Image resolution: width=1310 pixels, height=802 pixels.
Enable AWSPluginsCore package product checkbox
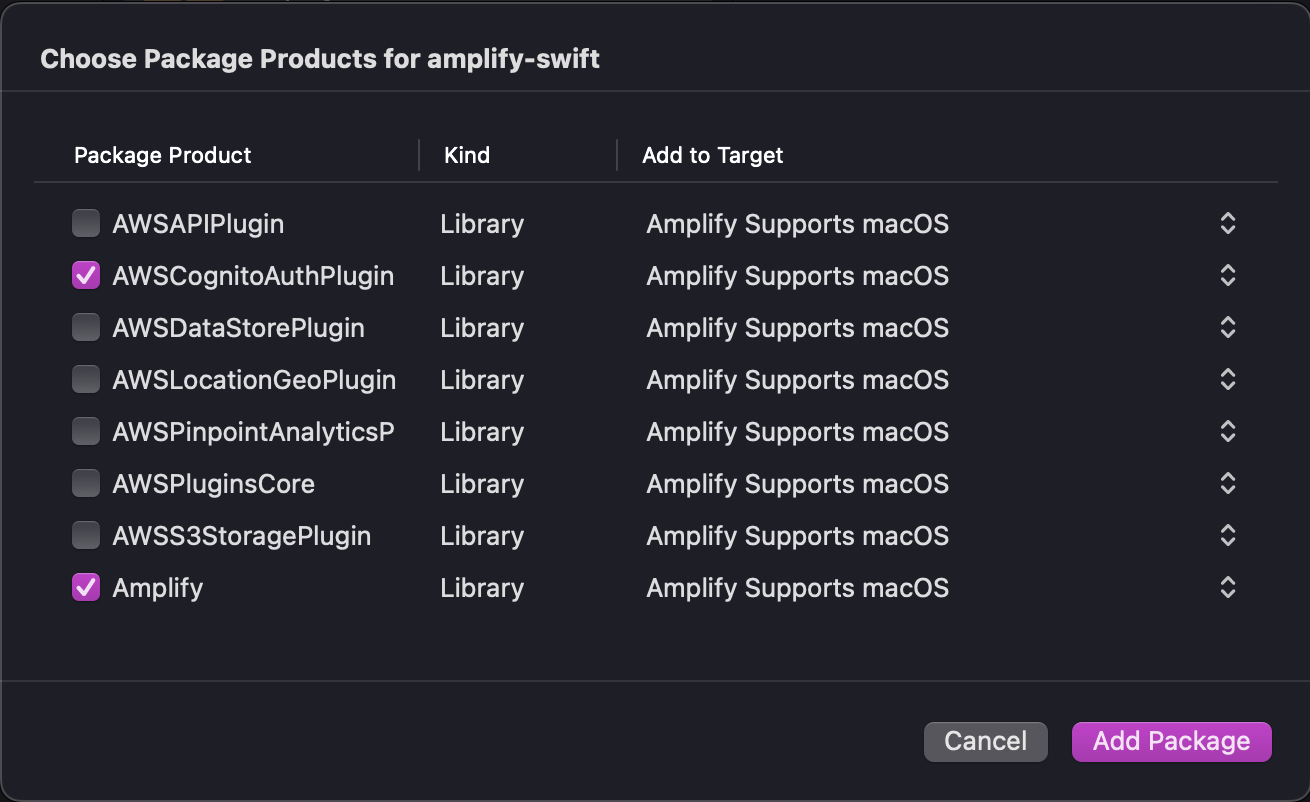pos(86,484)
